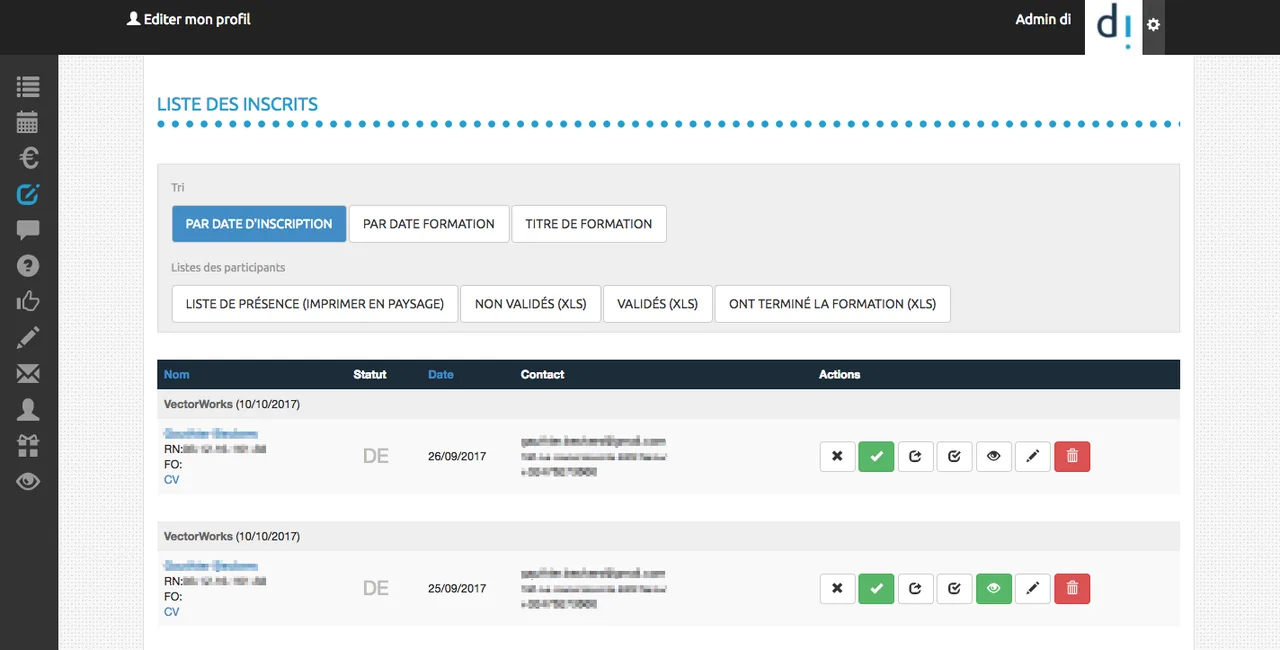Download the 'Validés (XLS)' list
The width and height of the screenshot is (1280, 650).
coord(657,304)
